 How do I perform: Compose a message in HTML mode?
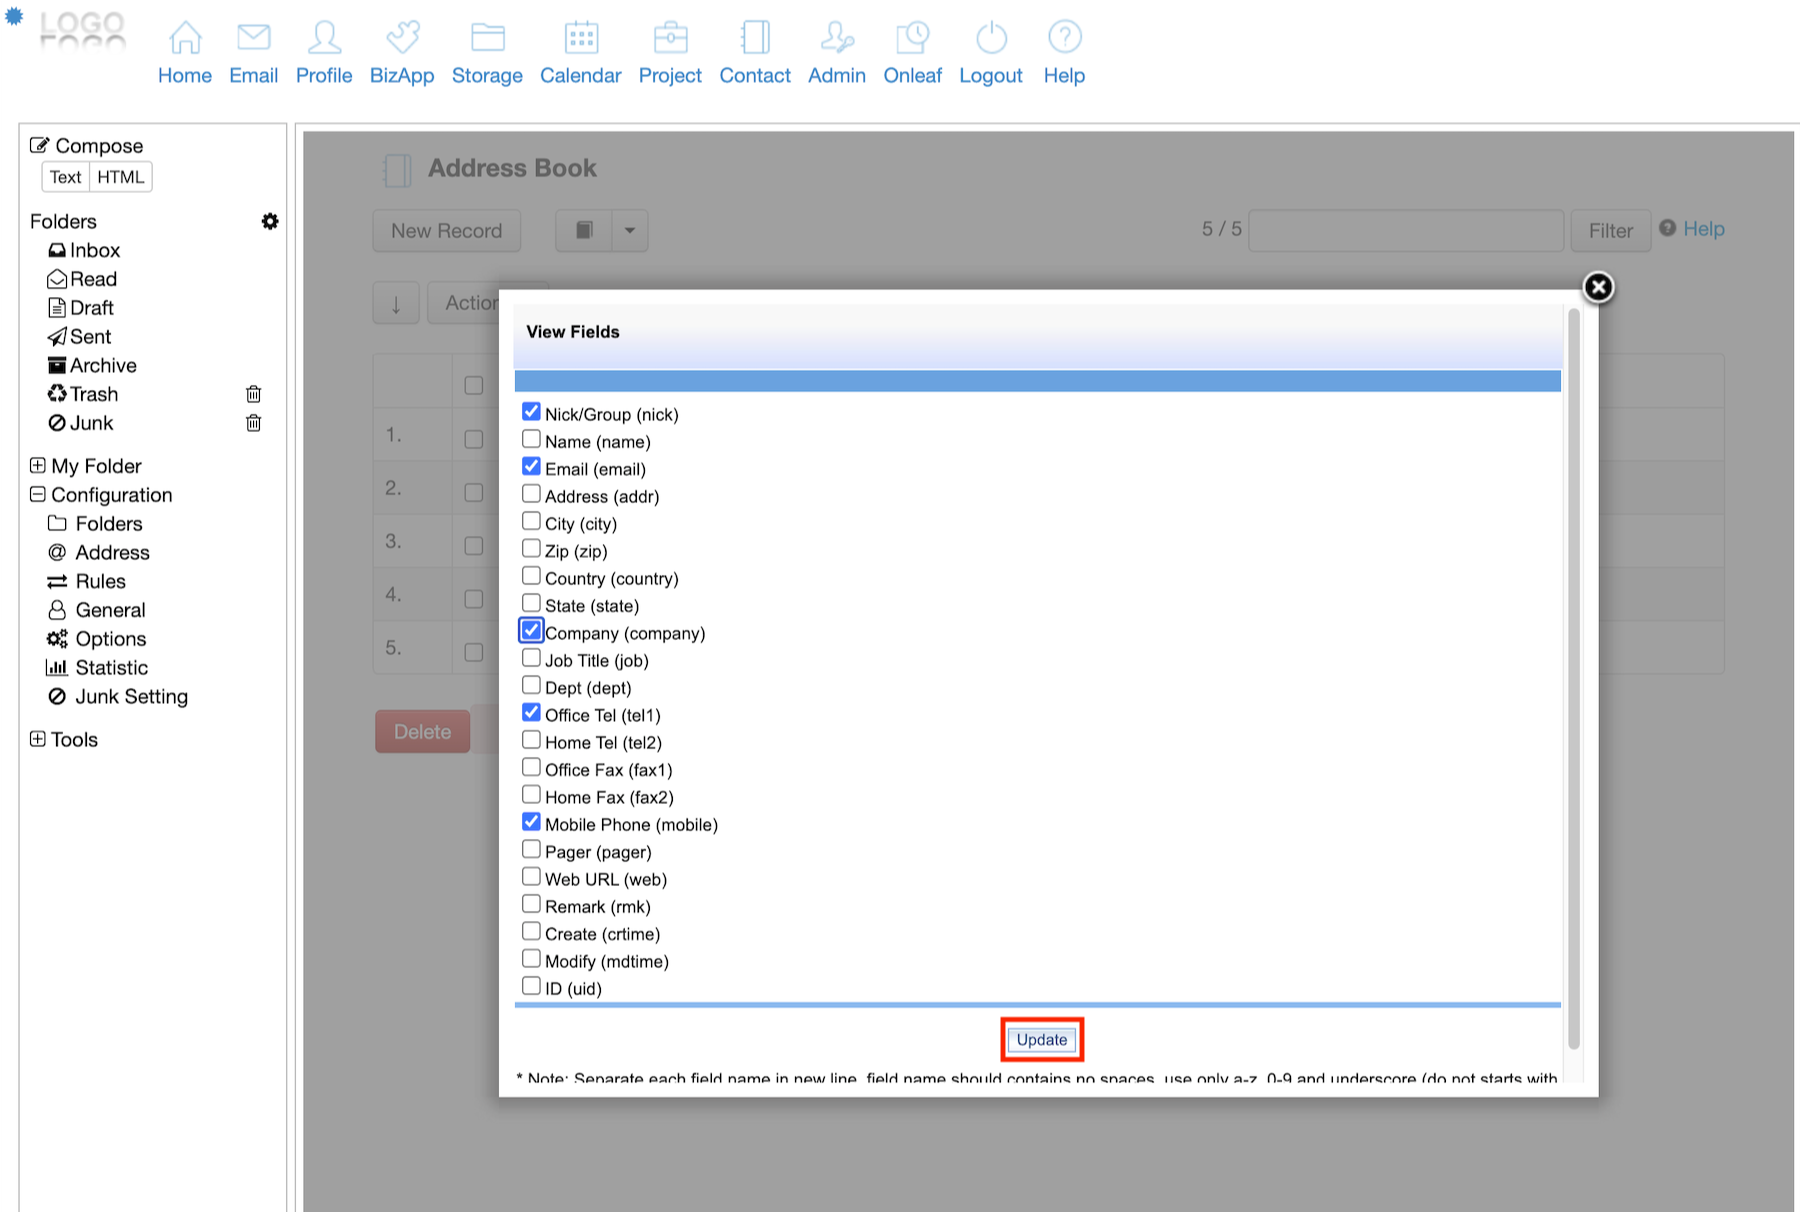click(x=121, y=177)
